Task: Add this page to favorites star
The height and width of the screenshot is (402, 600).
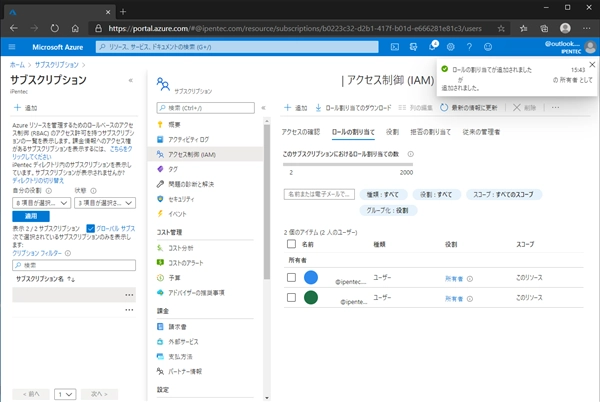Action: click(501, 28)
